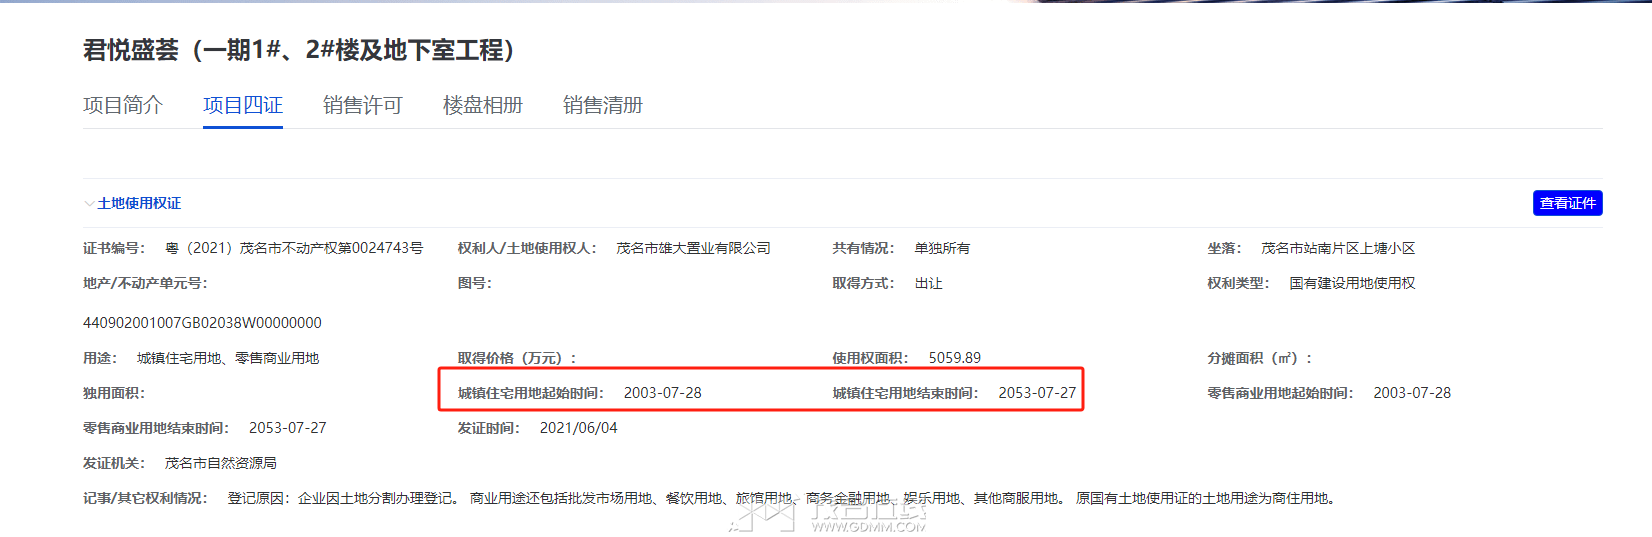Switch to the 销售许可 tab

coord(363,105)
